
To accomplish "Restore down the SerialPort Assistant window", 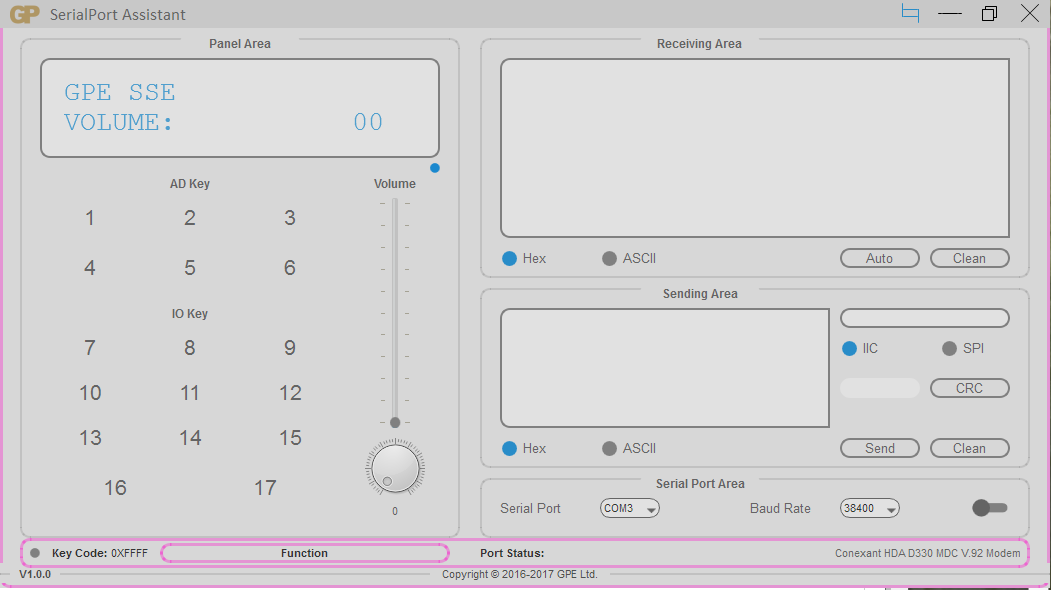I will 989,13.
